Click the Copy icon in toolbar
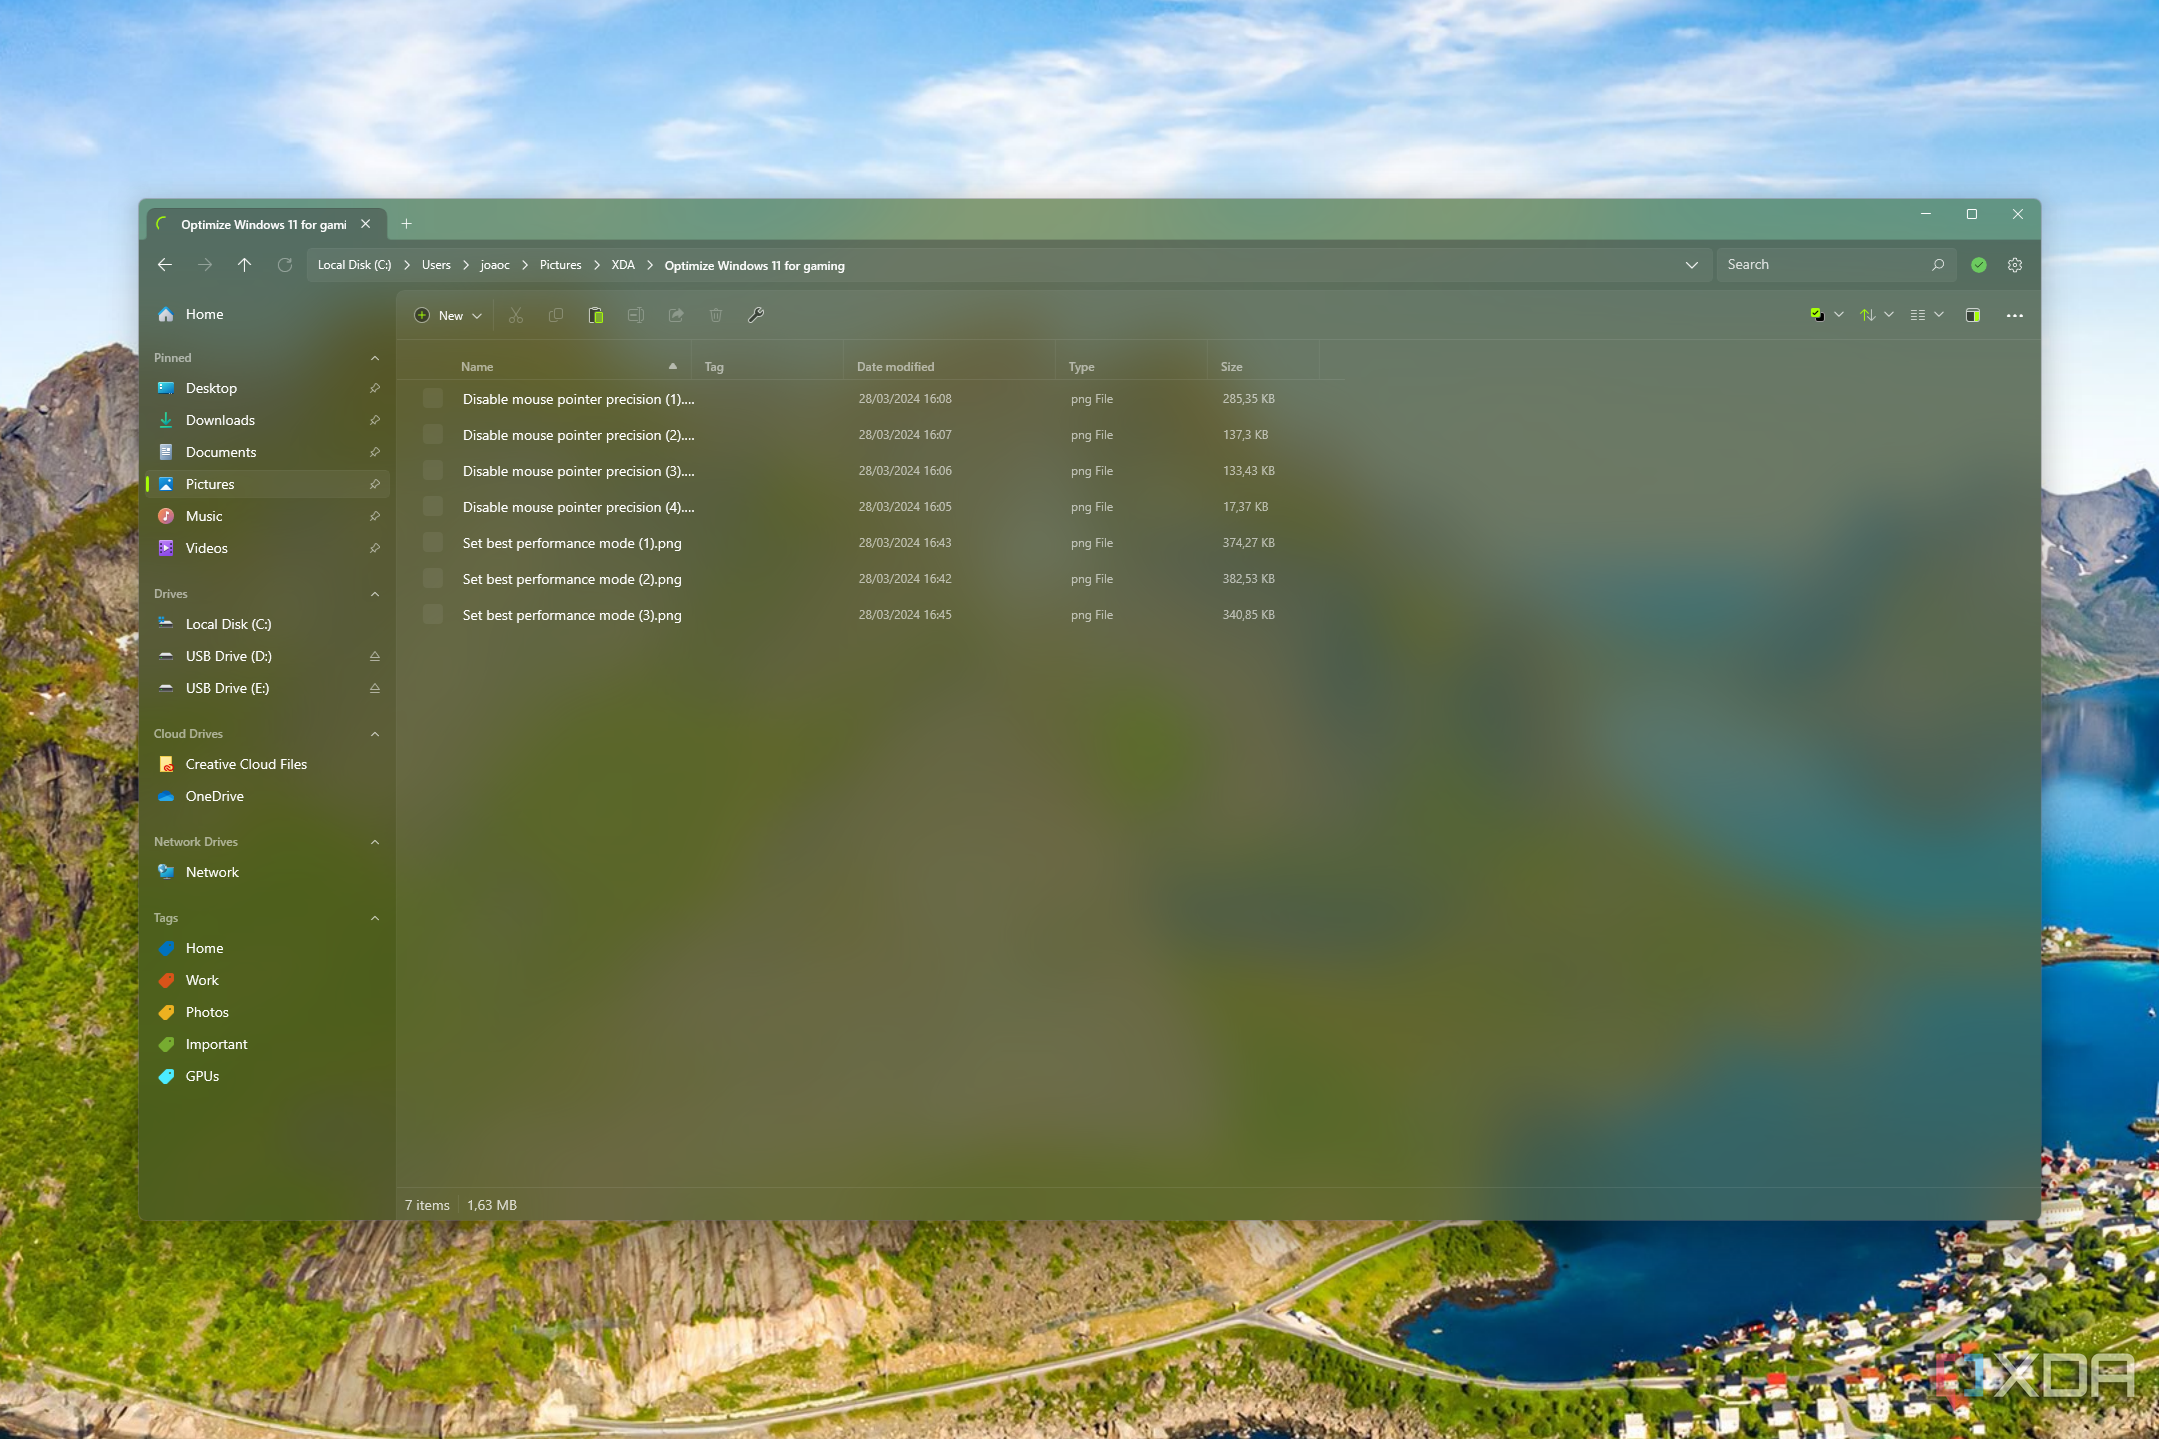This screenshot has height=1439, width=2159. 555,315
